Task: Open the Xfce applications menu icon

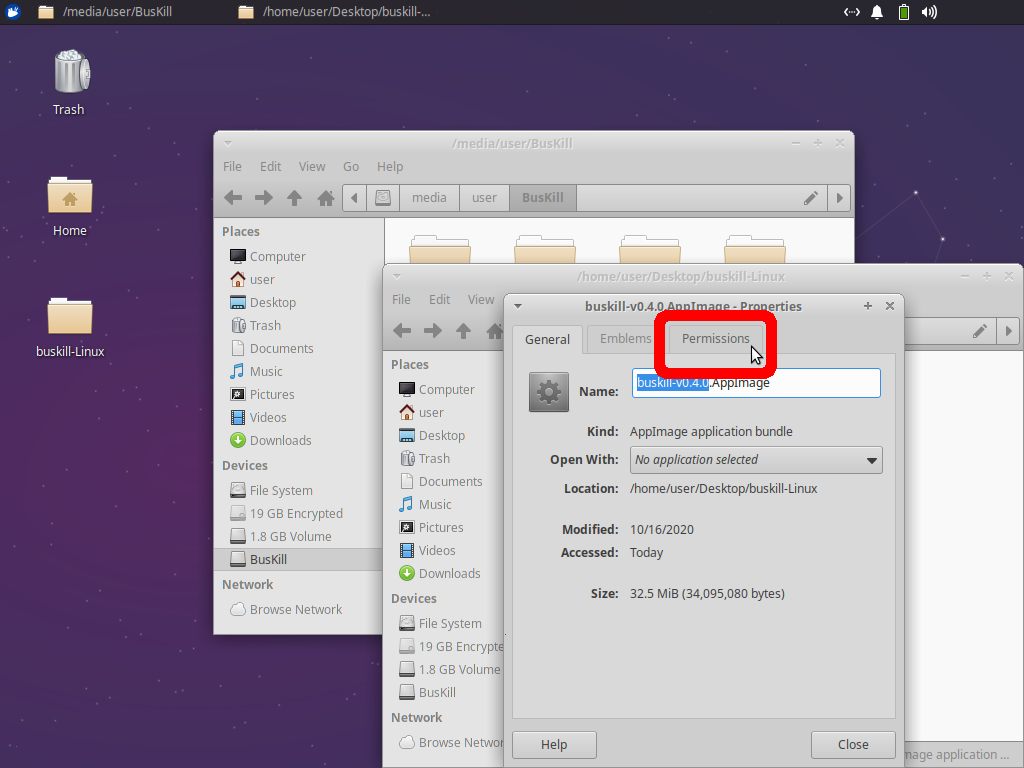Action: coord(12,12)
